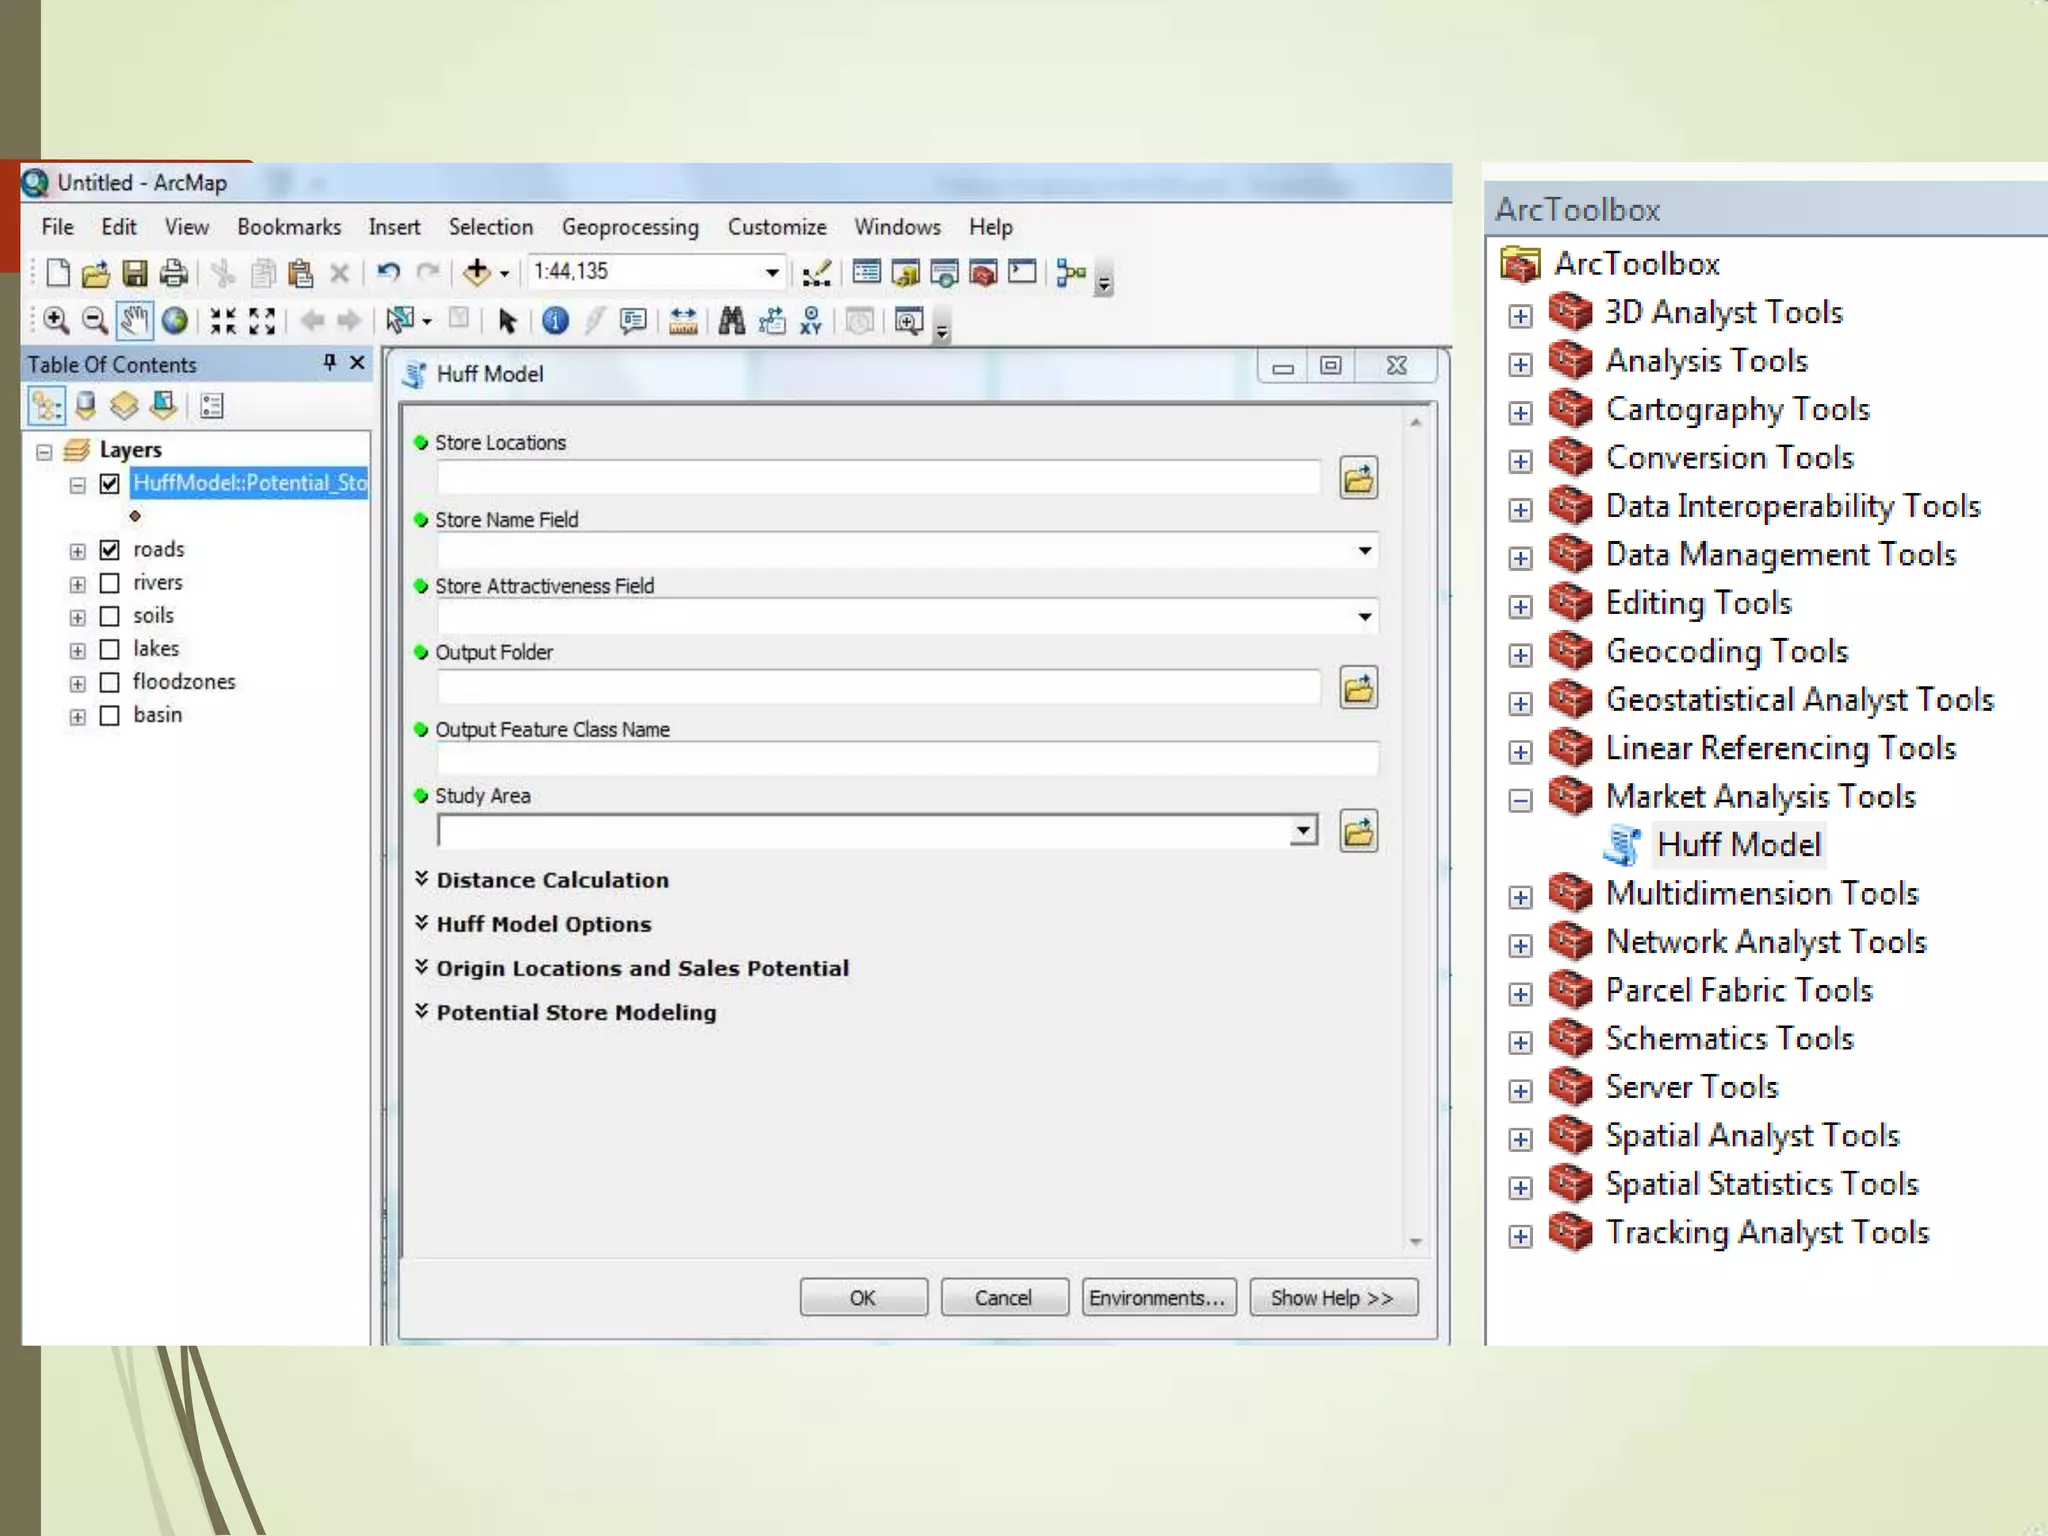Browse for Output Folder icon
This screenshot has width=2048, height=1536.
pyautogui.click(x=1358, y=688)
